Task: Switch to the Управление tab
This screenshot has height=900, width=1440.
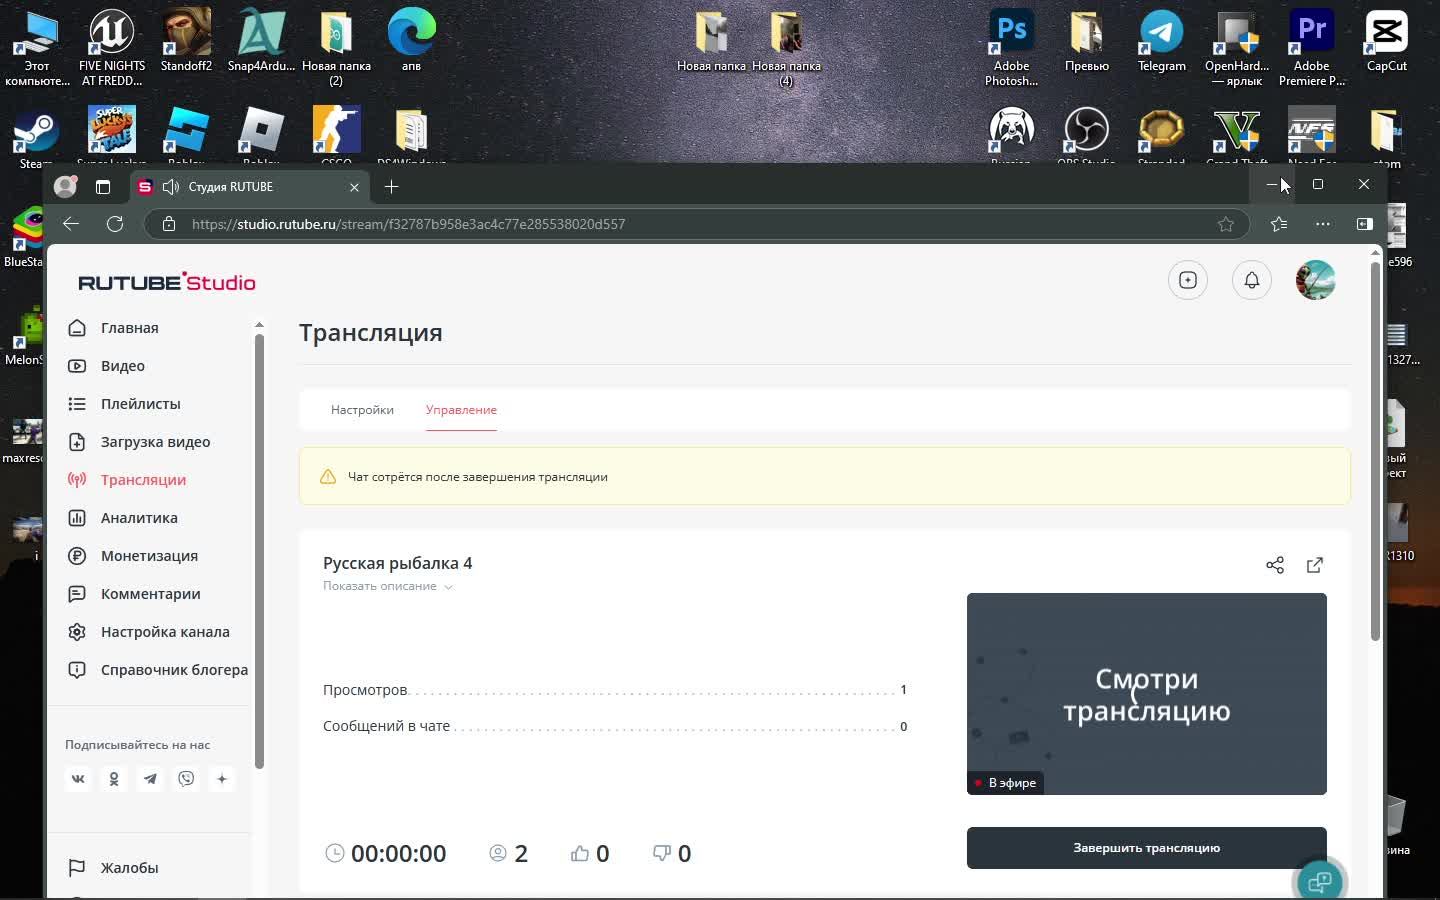Action: (461, 410)
